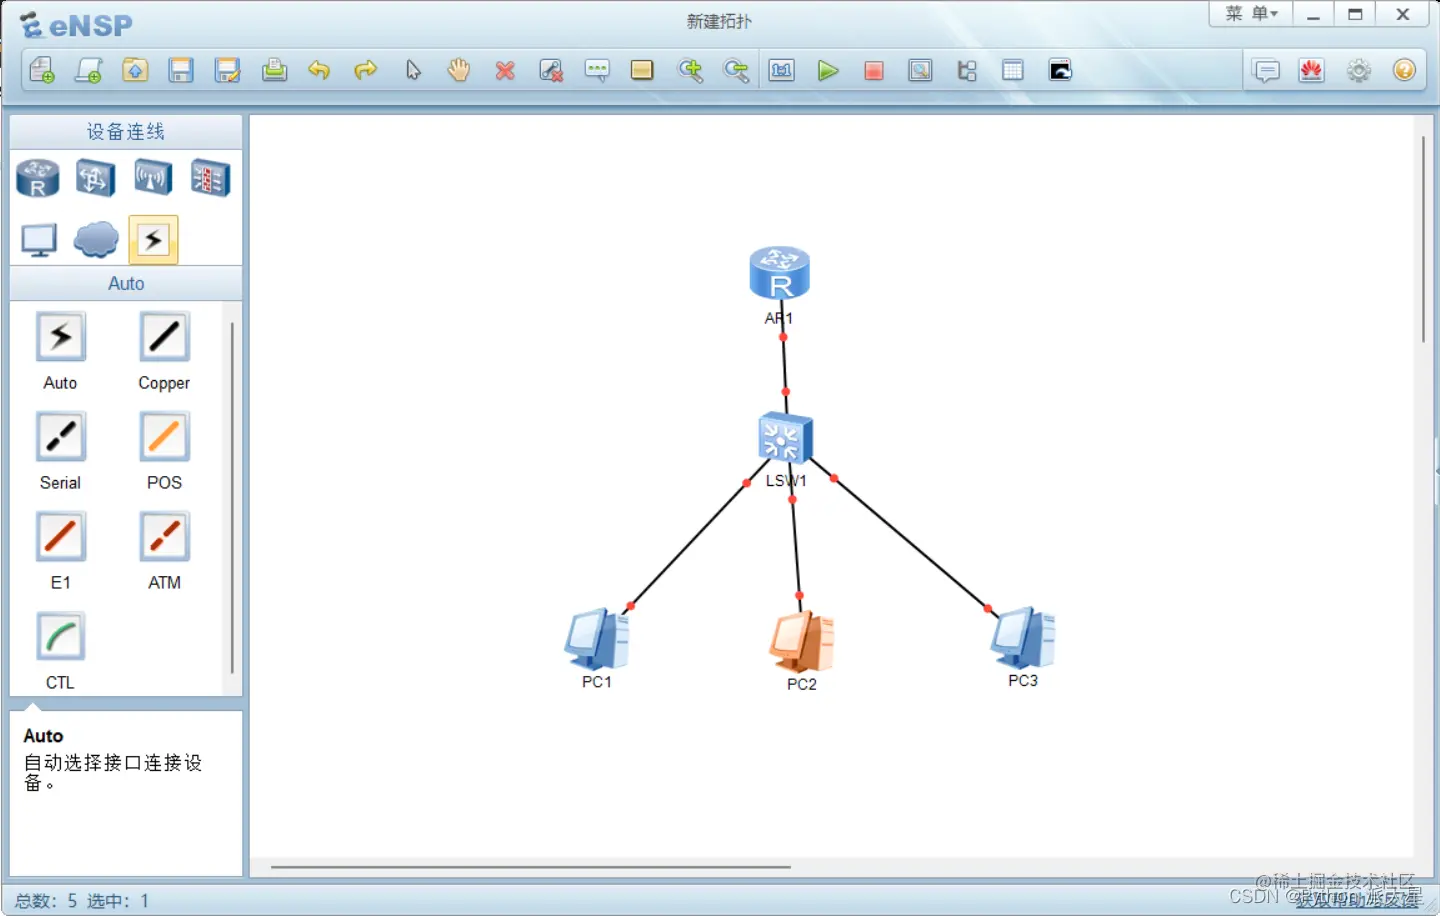Redo the last undone action
Screen dimensions: 1440x916
[x=366, y=70]
